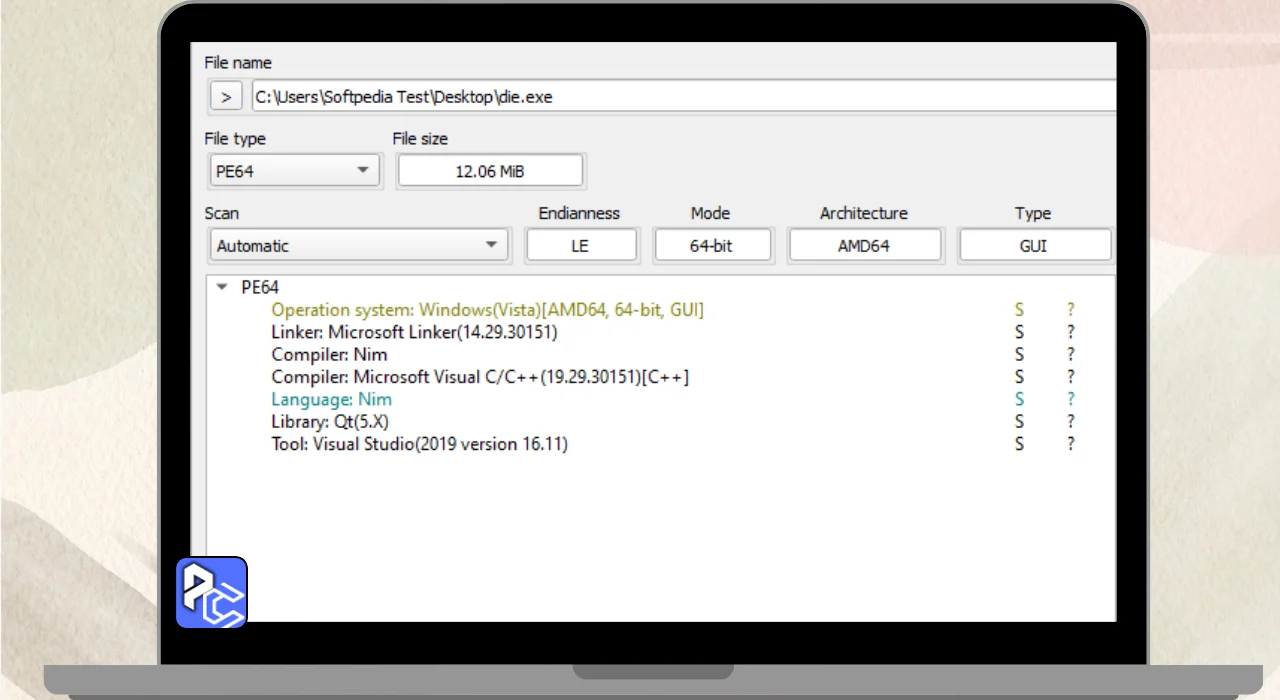Viewport: 1280px width, 700px height.
Task: Click ? in the Operation system row
Action: tap(1070, 310)
